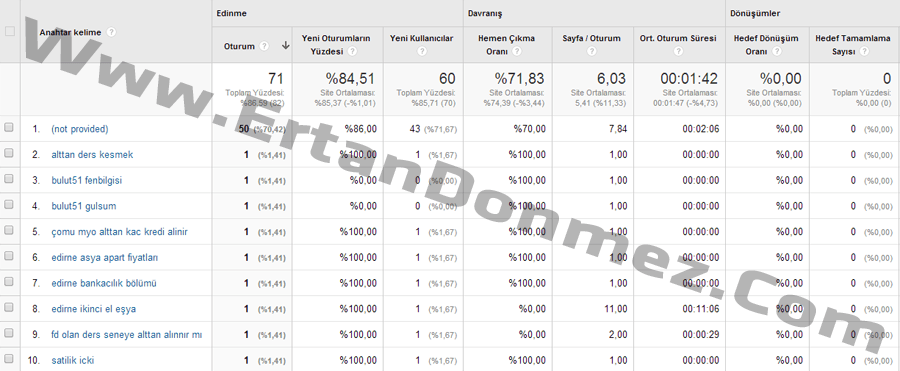The image size is (900, 371).
Task: Show help for Hedef Tamamlama Sayısı
Action: click(x=864, y=51)
